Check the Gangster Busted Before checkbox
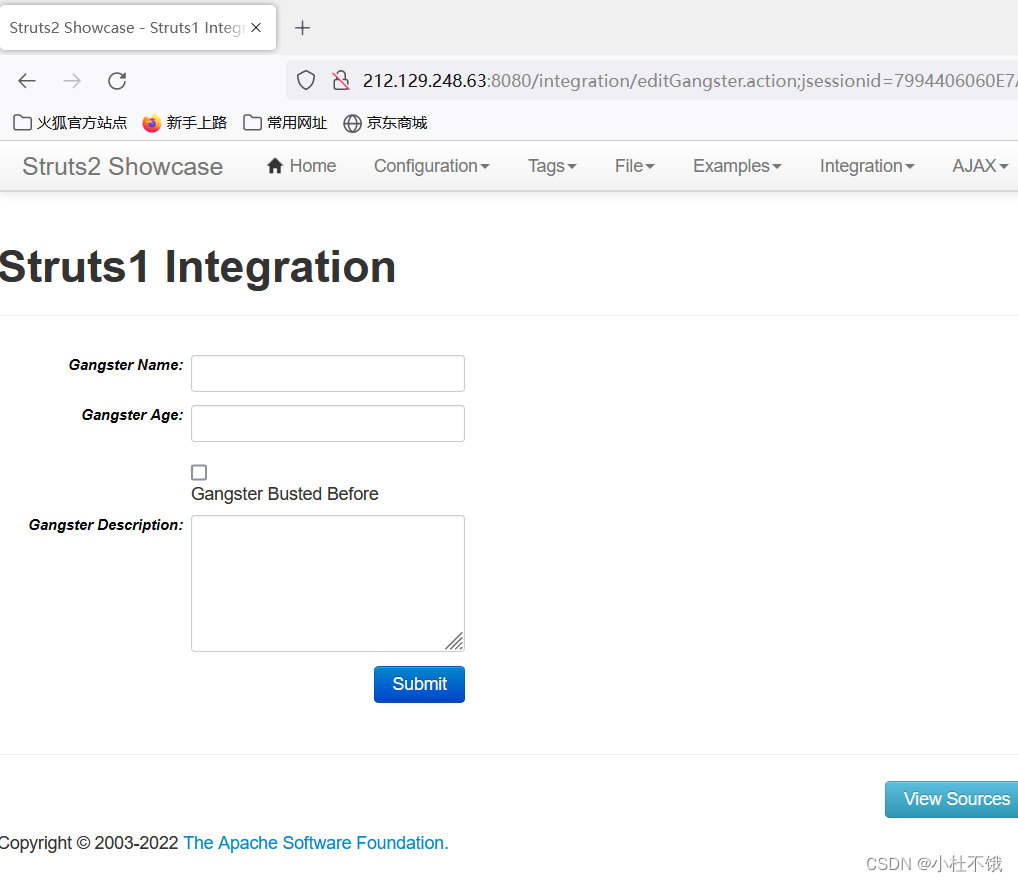 199,472
